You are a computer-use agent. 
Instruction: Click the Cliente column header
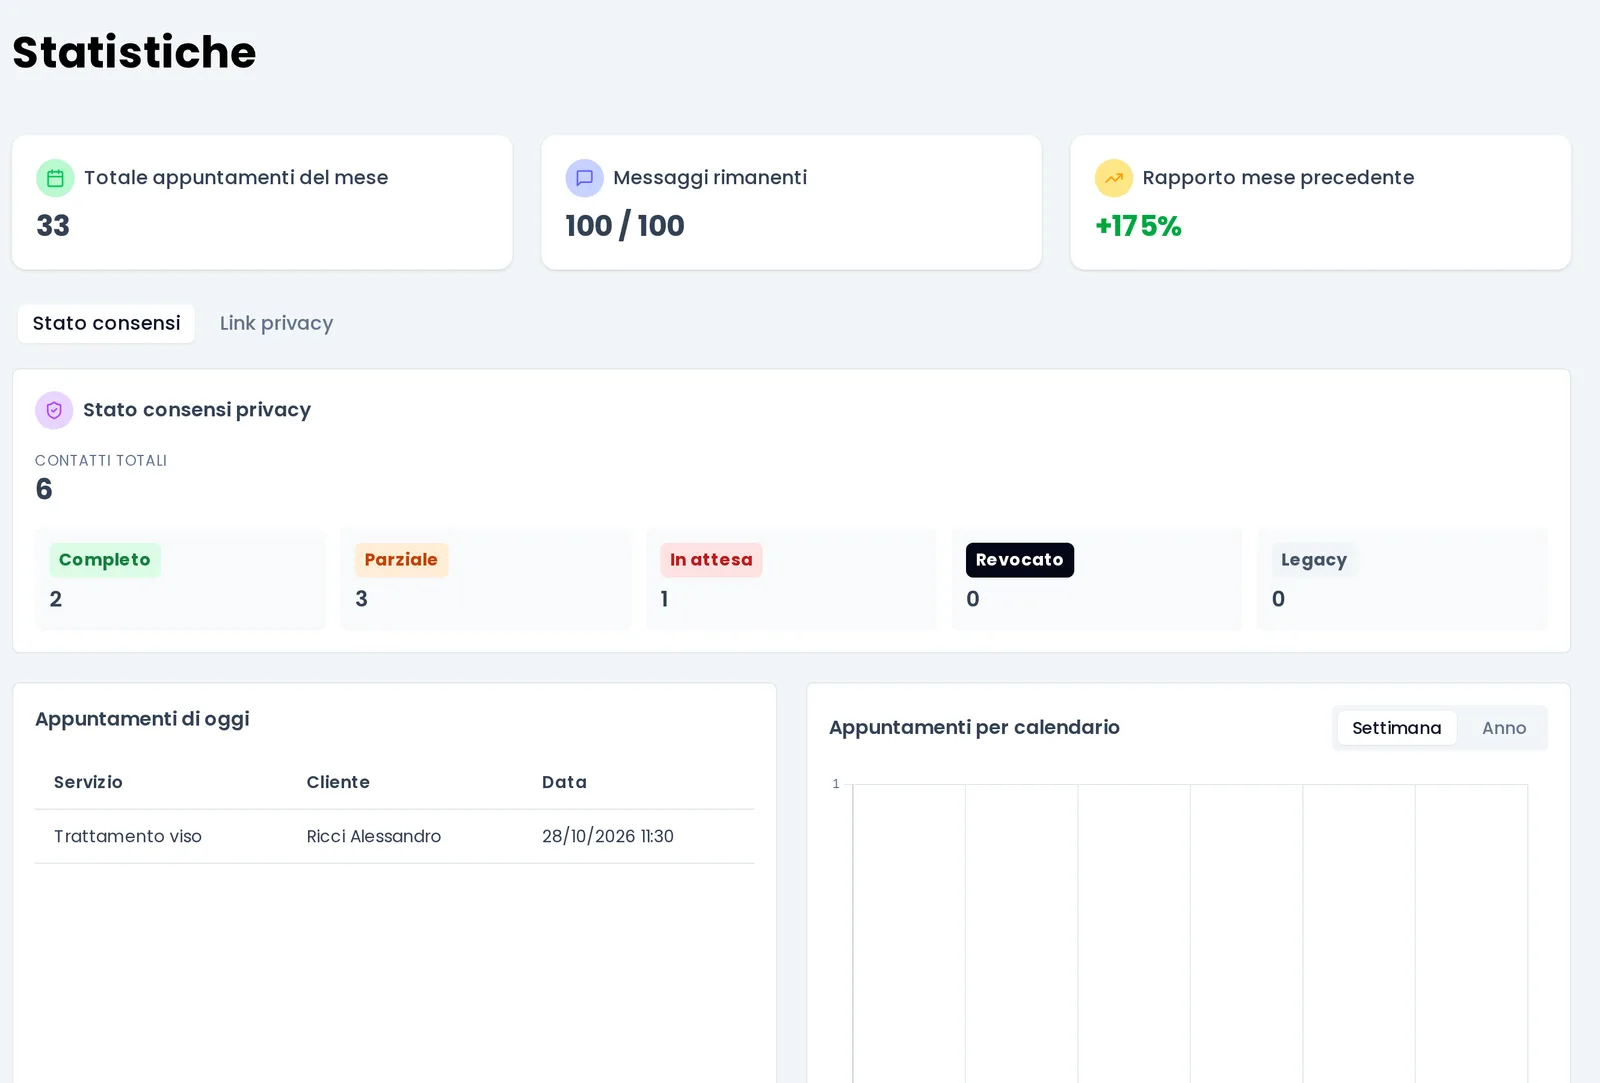point(338,782)
